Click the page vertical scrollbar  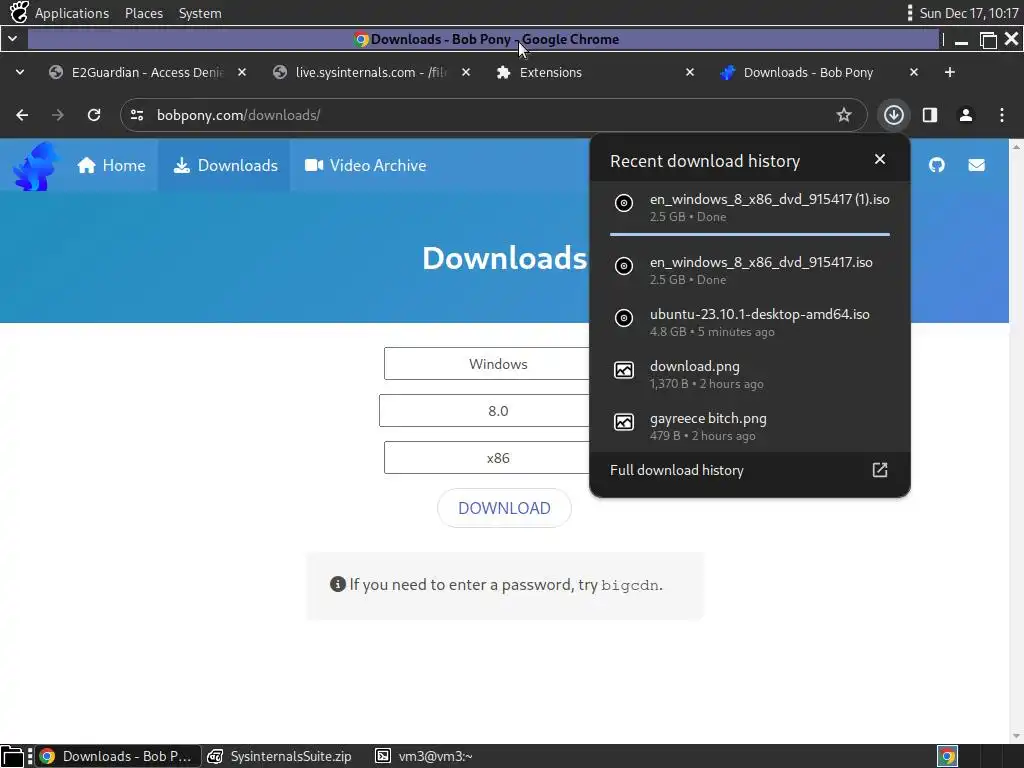tap(1016, 441)
